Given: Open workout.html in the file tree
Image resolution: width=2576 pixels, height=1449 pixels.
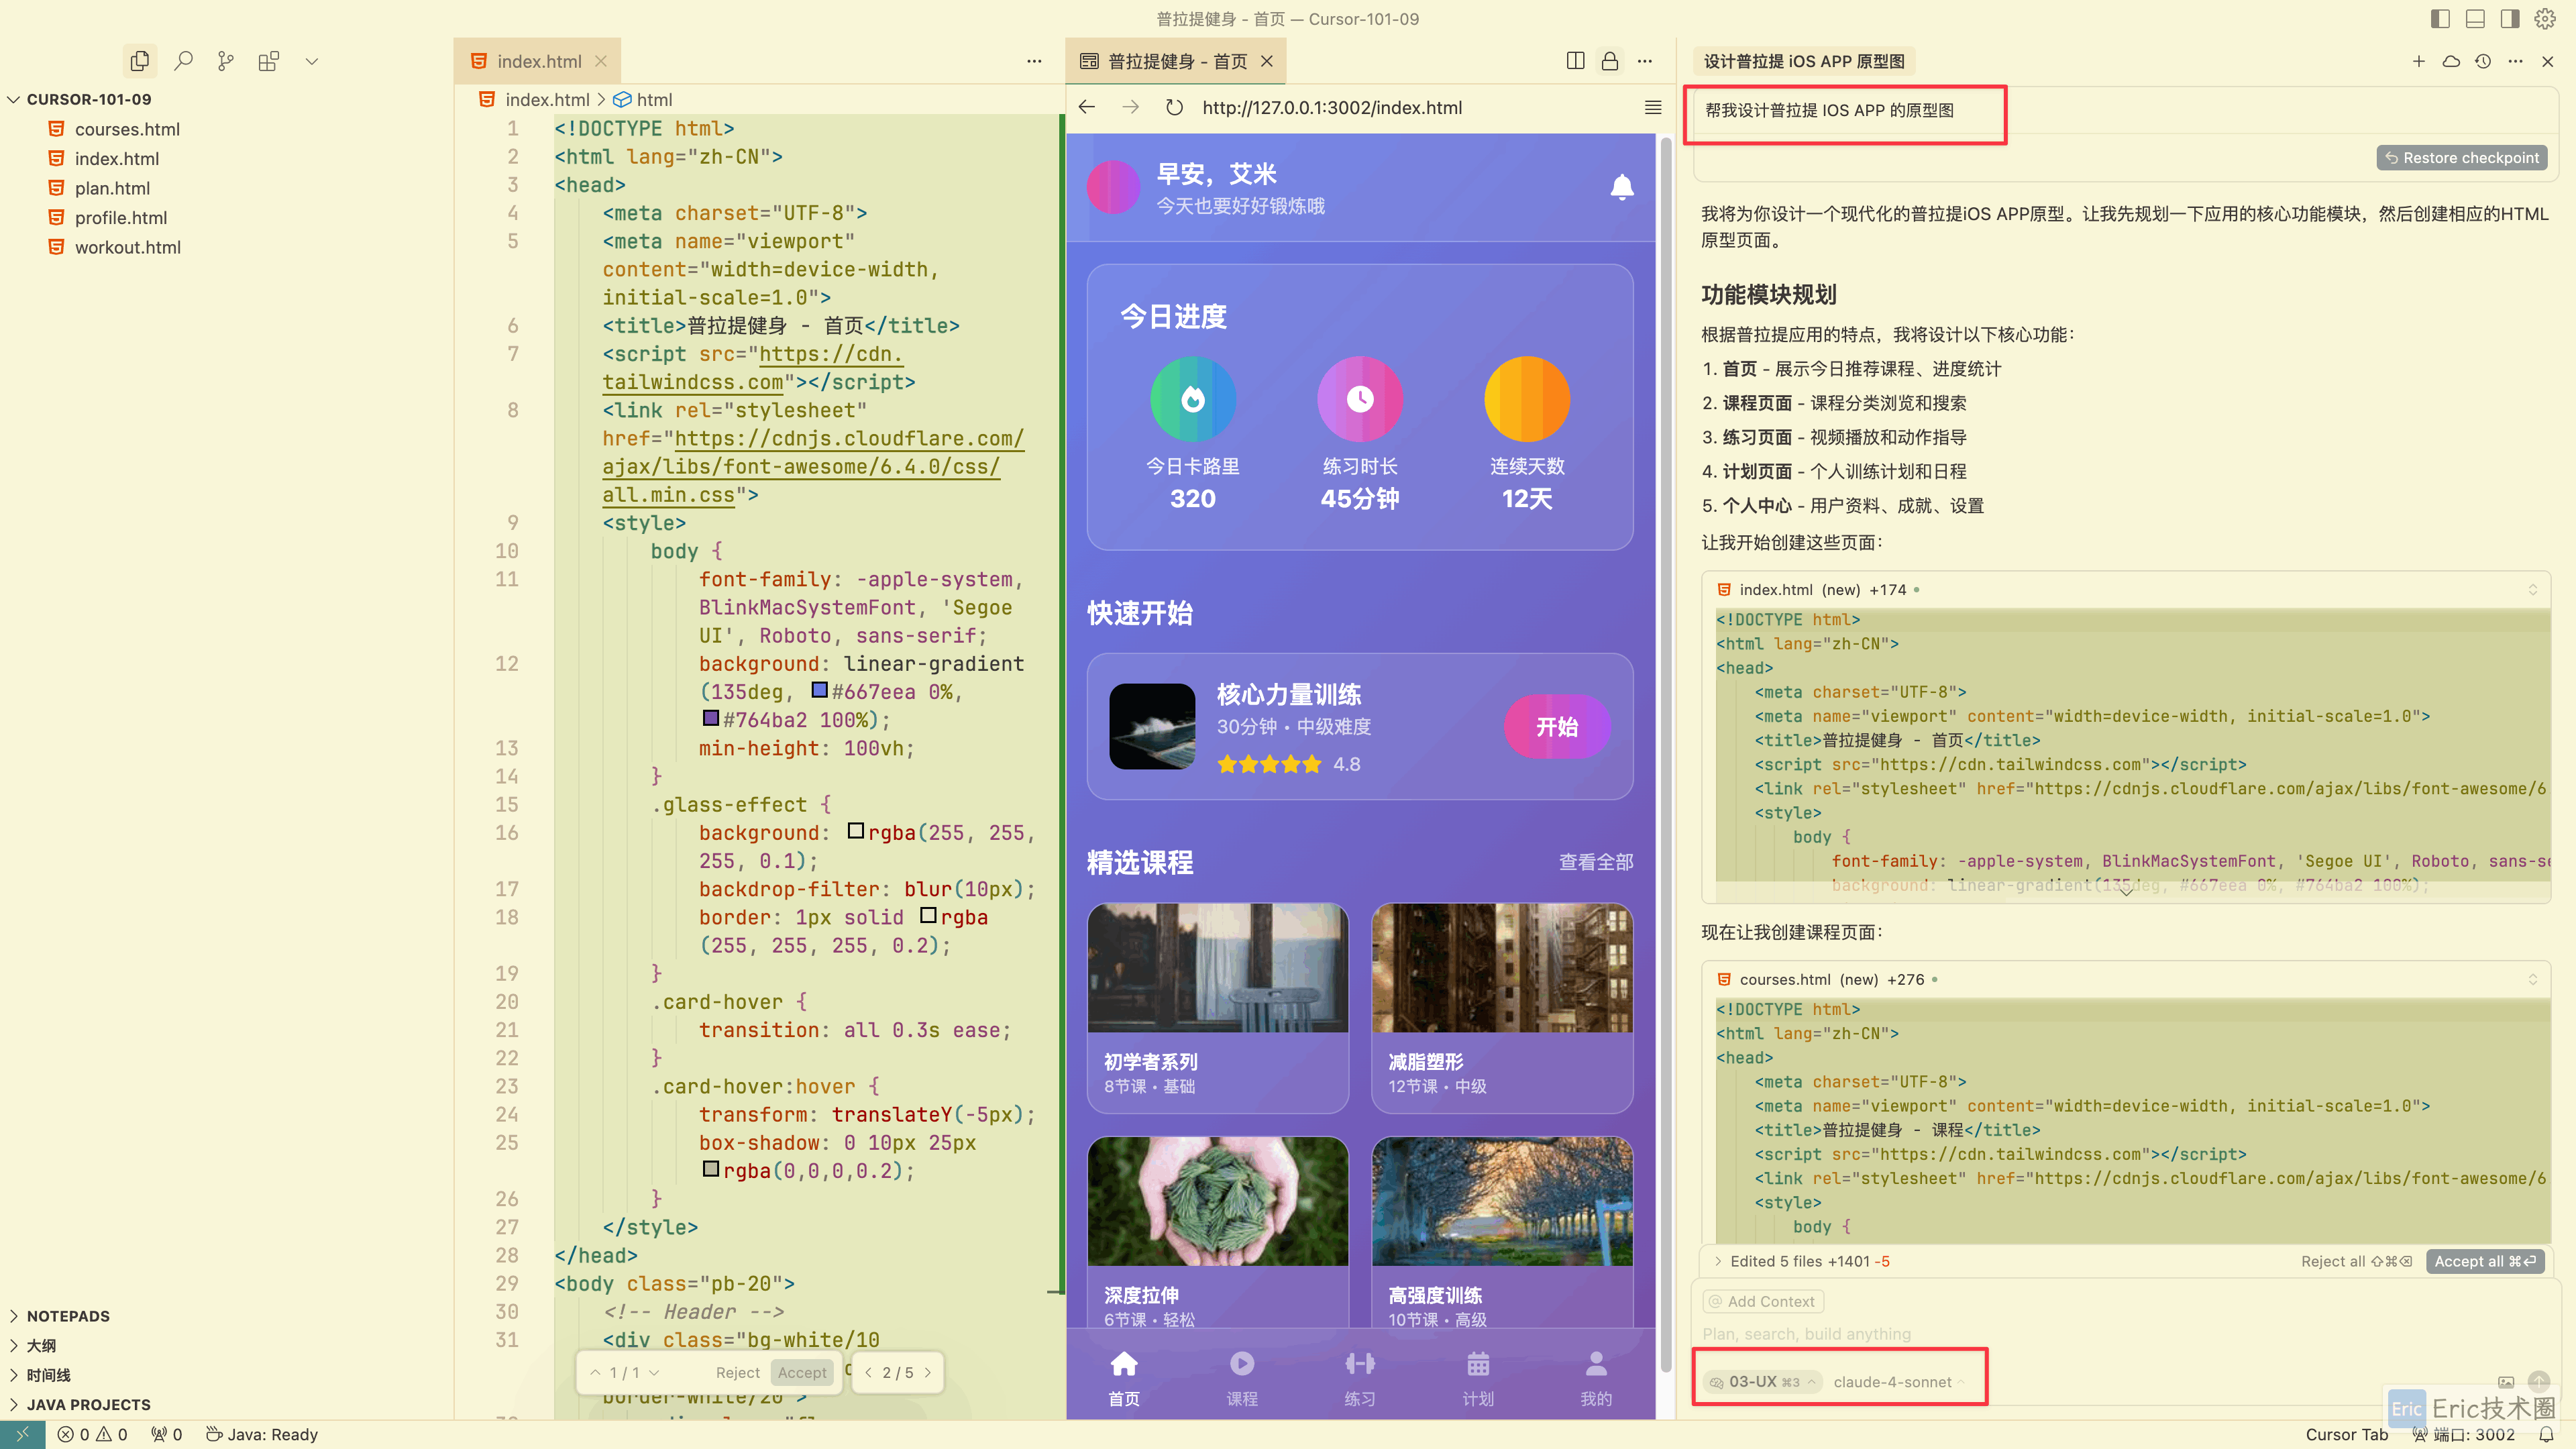Looking at the screenshot, I should click(127, 247).
